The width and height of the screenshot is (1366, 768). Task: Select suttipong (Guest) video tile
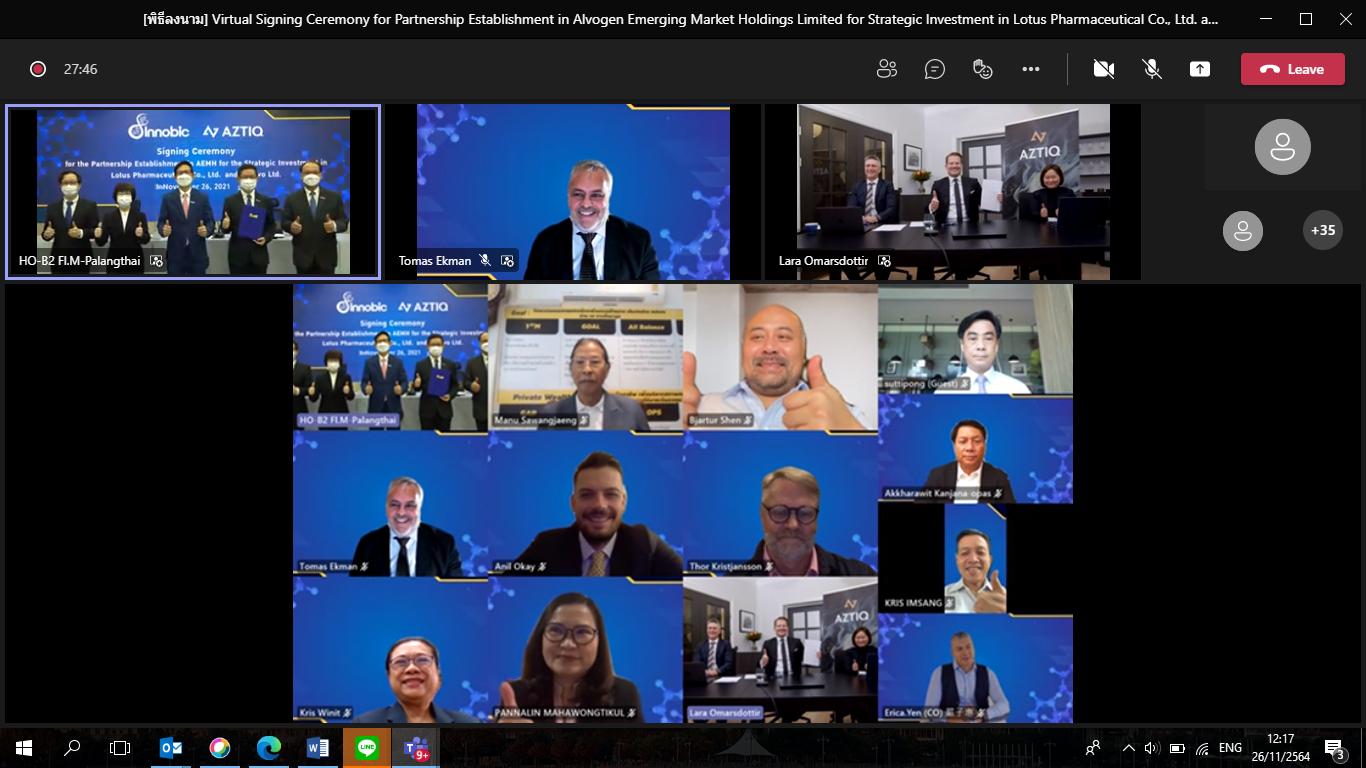point(975,339)
